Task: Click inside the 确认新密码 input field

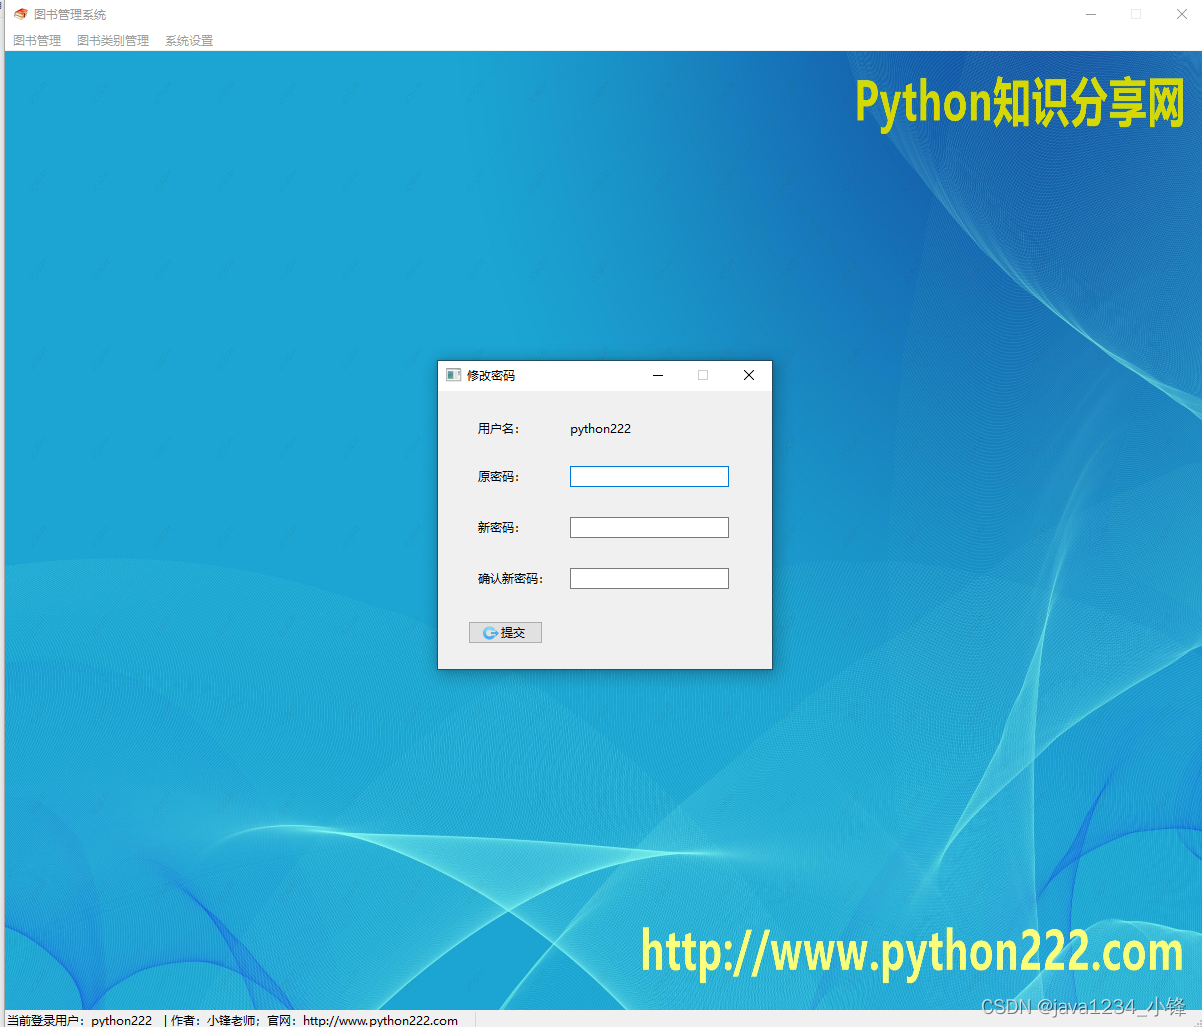Action: [x=648, y=578]
